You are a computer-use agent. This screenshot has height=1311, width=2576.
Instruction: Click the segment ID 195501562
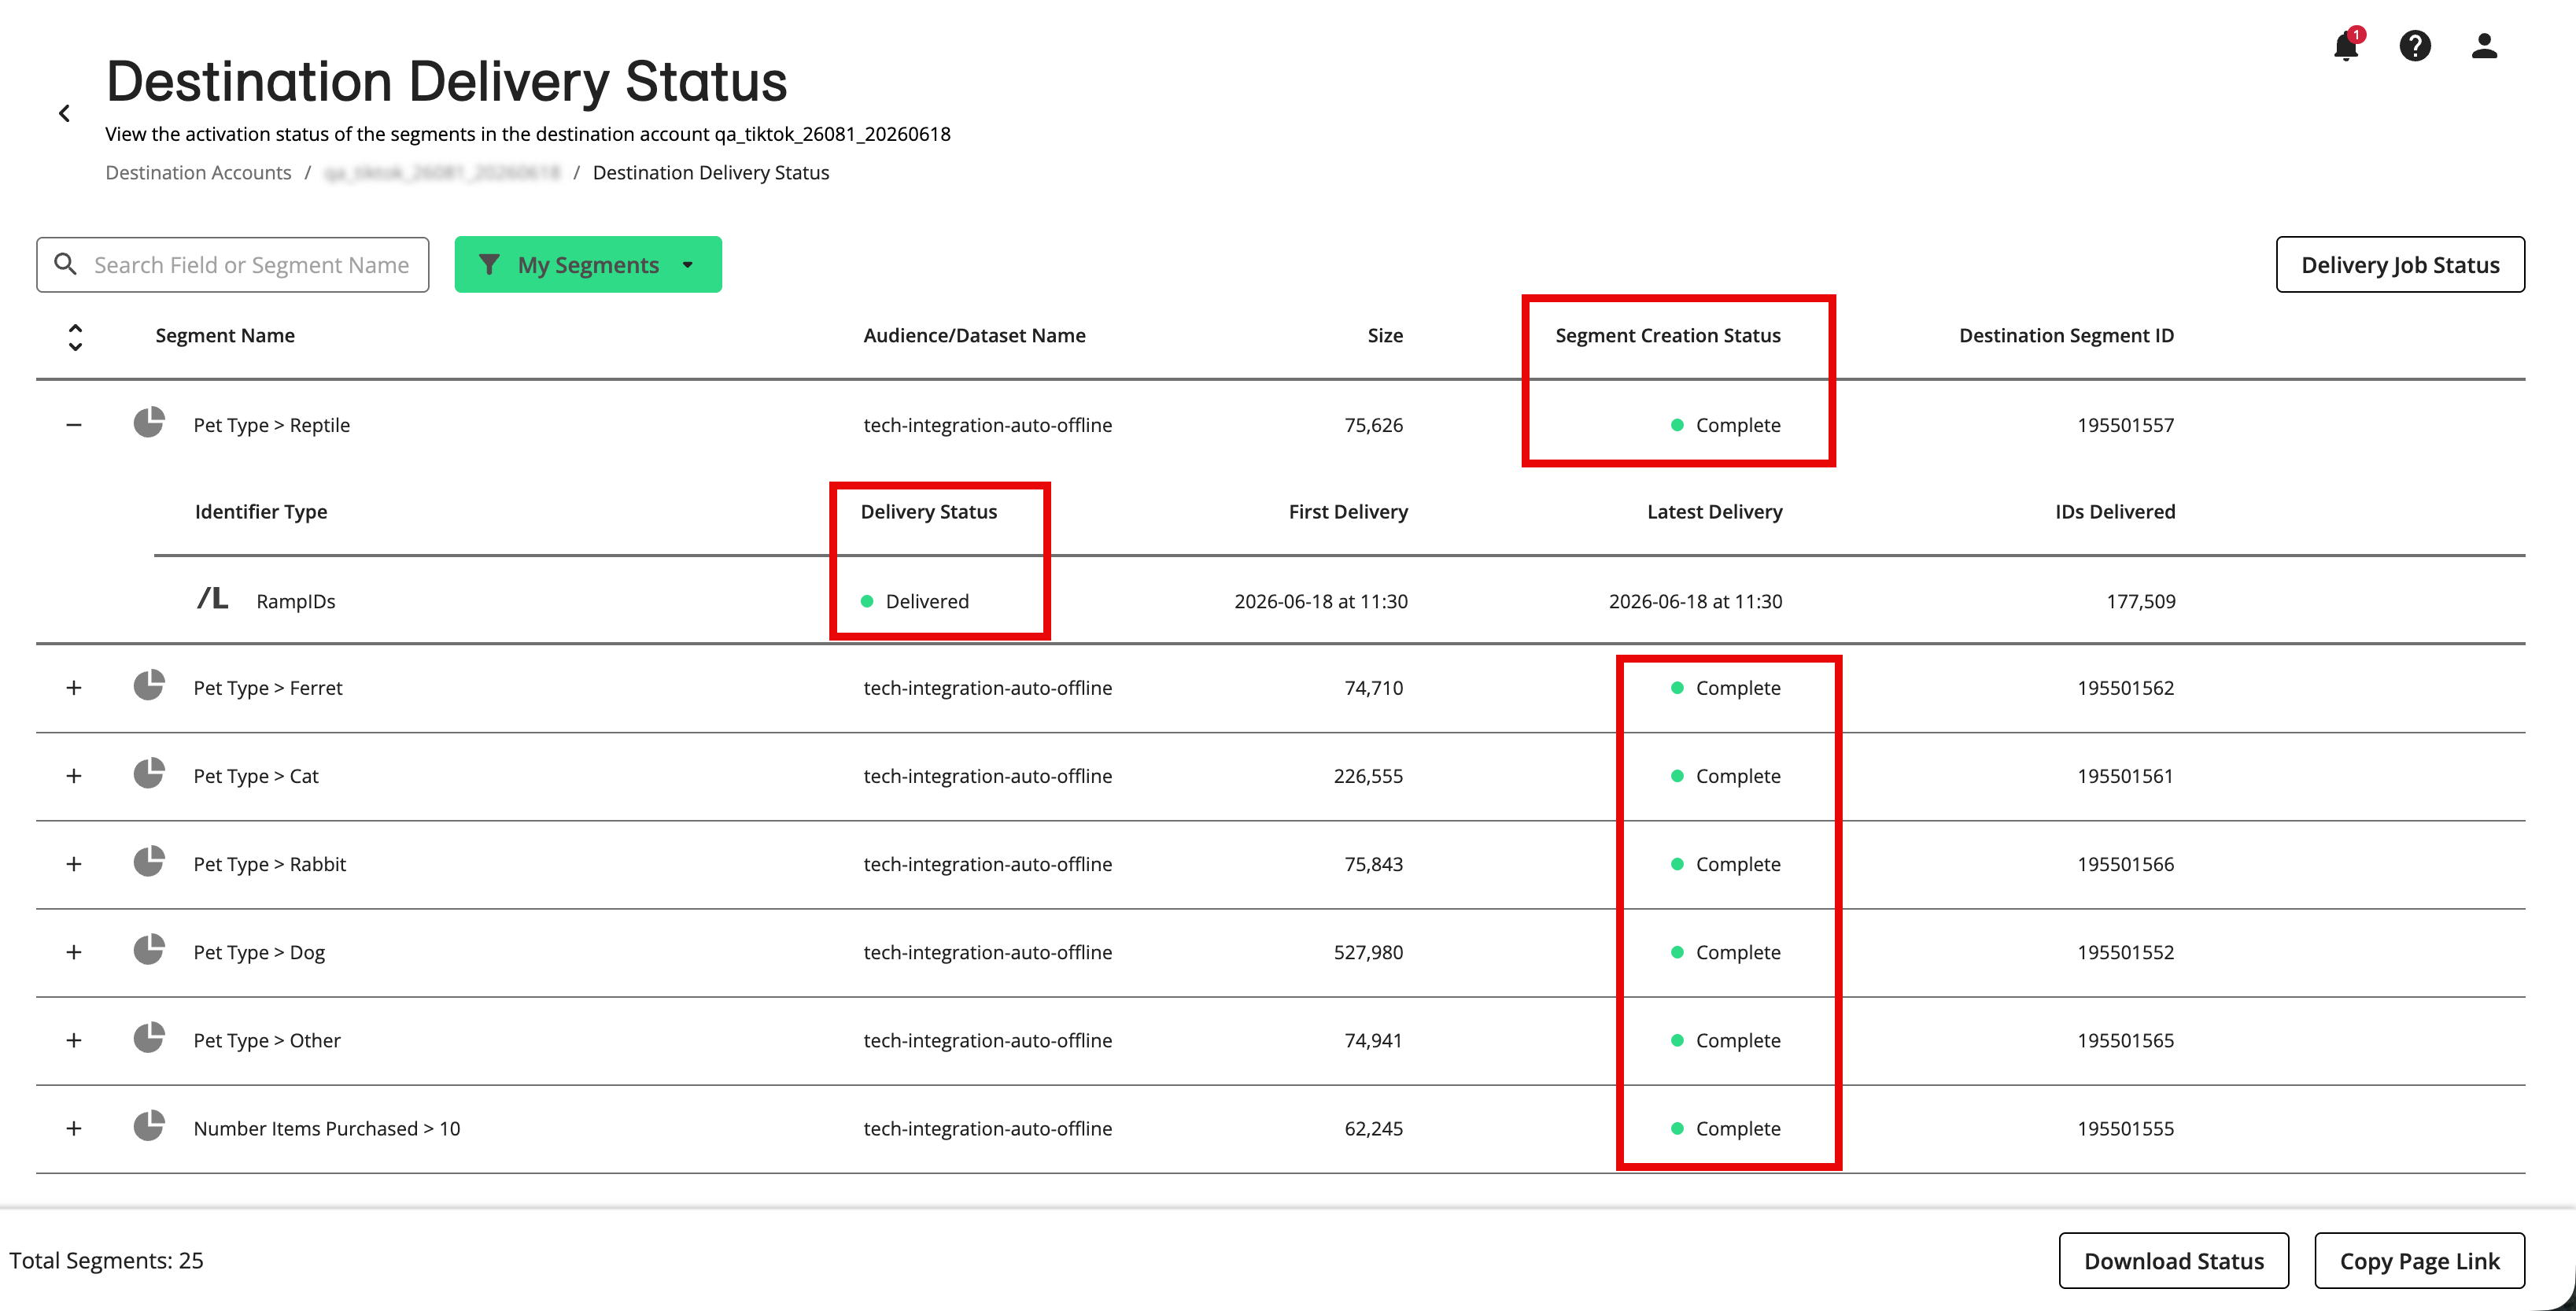[x=2126, y=688]
